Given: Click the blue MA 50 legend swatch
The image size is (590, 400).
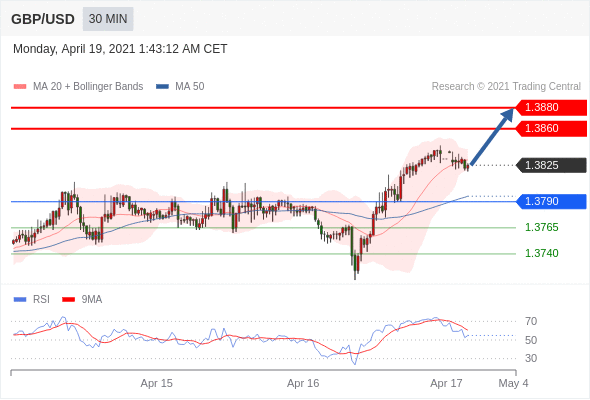Looking at the screenshot, I should click(x=162, y=87).
